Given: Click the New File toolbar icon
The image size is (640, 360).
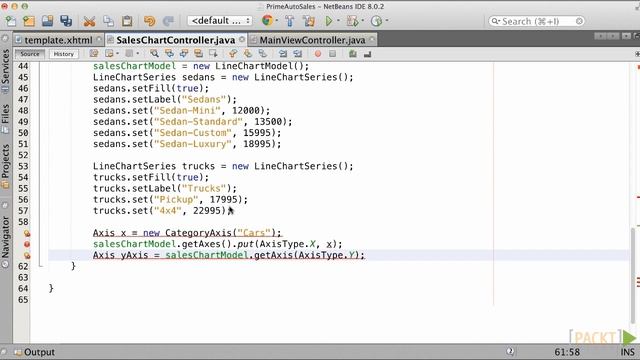Looking at the screenshot, I should [11, 21].
